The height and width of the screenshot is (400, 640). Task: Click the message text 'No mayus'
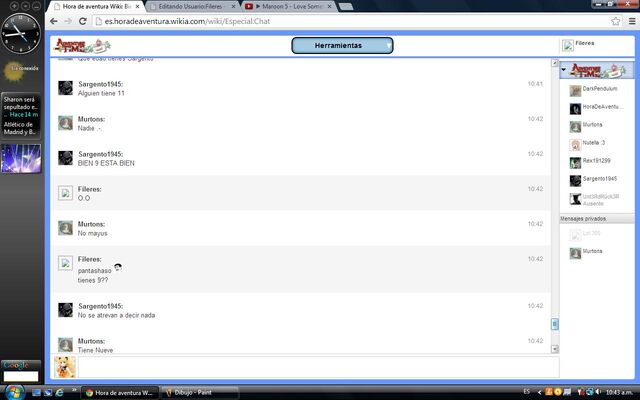[x=93, y=233]
